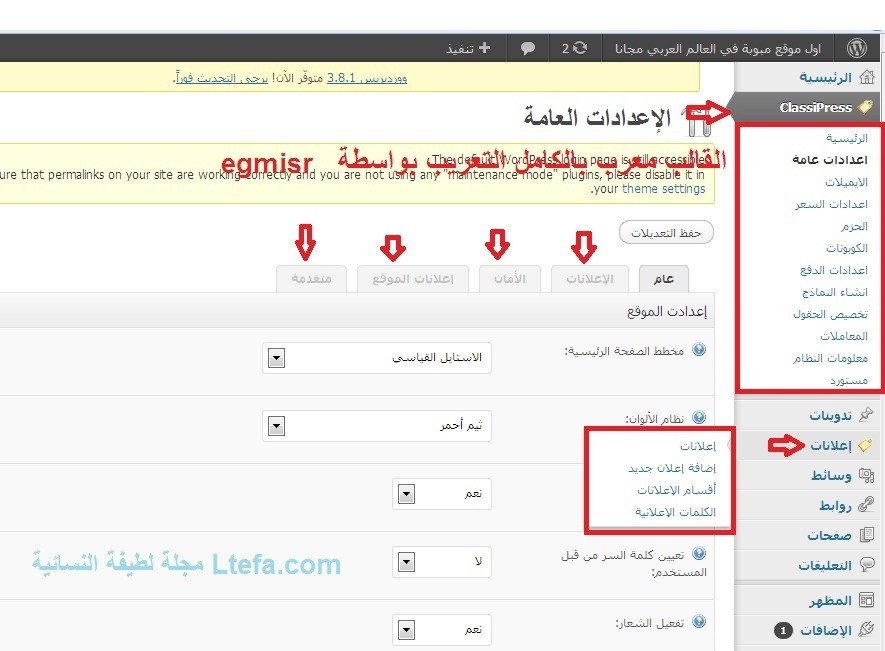
Task: Click the WordPress logo in admin bar
Action: tap(856, 48)
